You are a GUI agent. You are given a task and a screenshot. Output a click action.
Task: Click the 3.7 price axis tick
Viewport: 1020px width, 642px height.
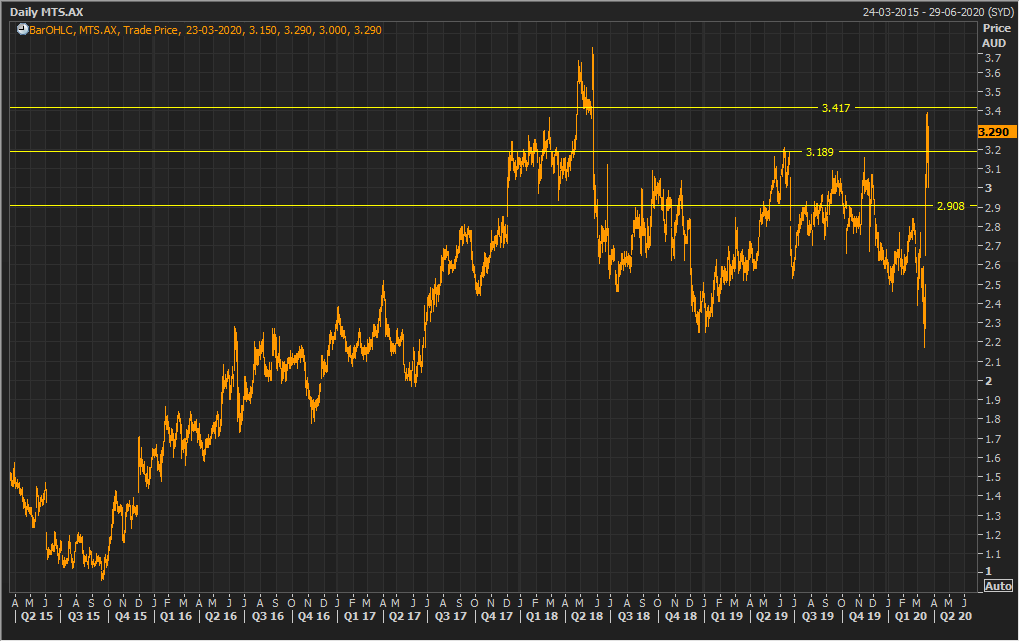(989, 59)
